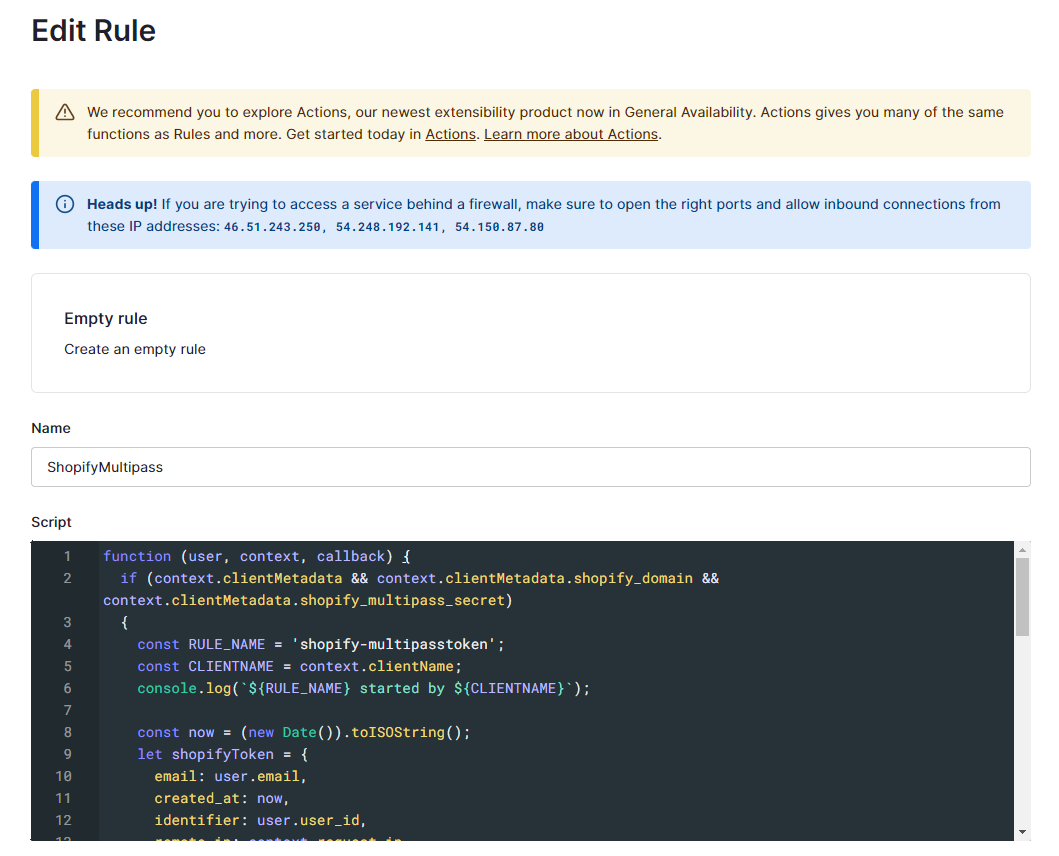Click 'created_at' key on line 11
1059x856 pixels.
(197, 798)
